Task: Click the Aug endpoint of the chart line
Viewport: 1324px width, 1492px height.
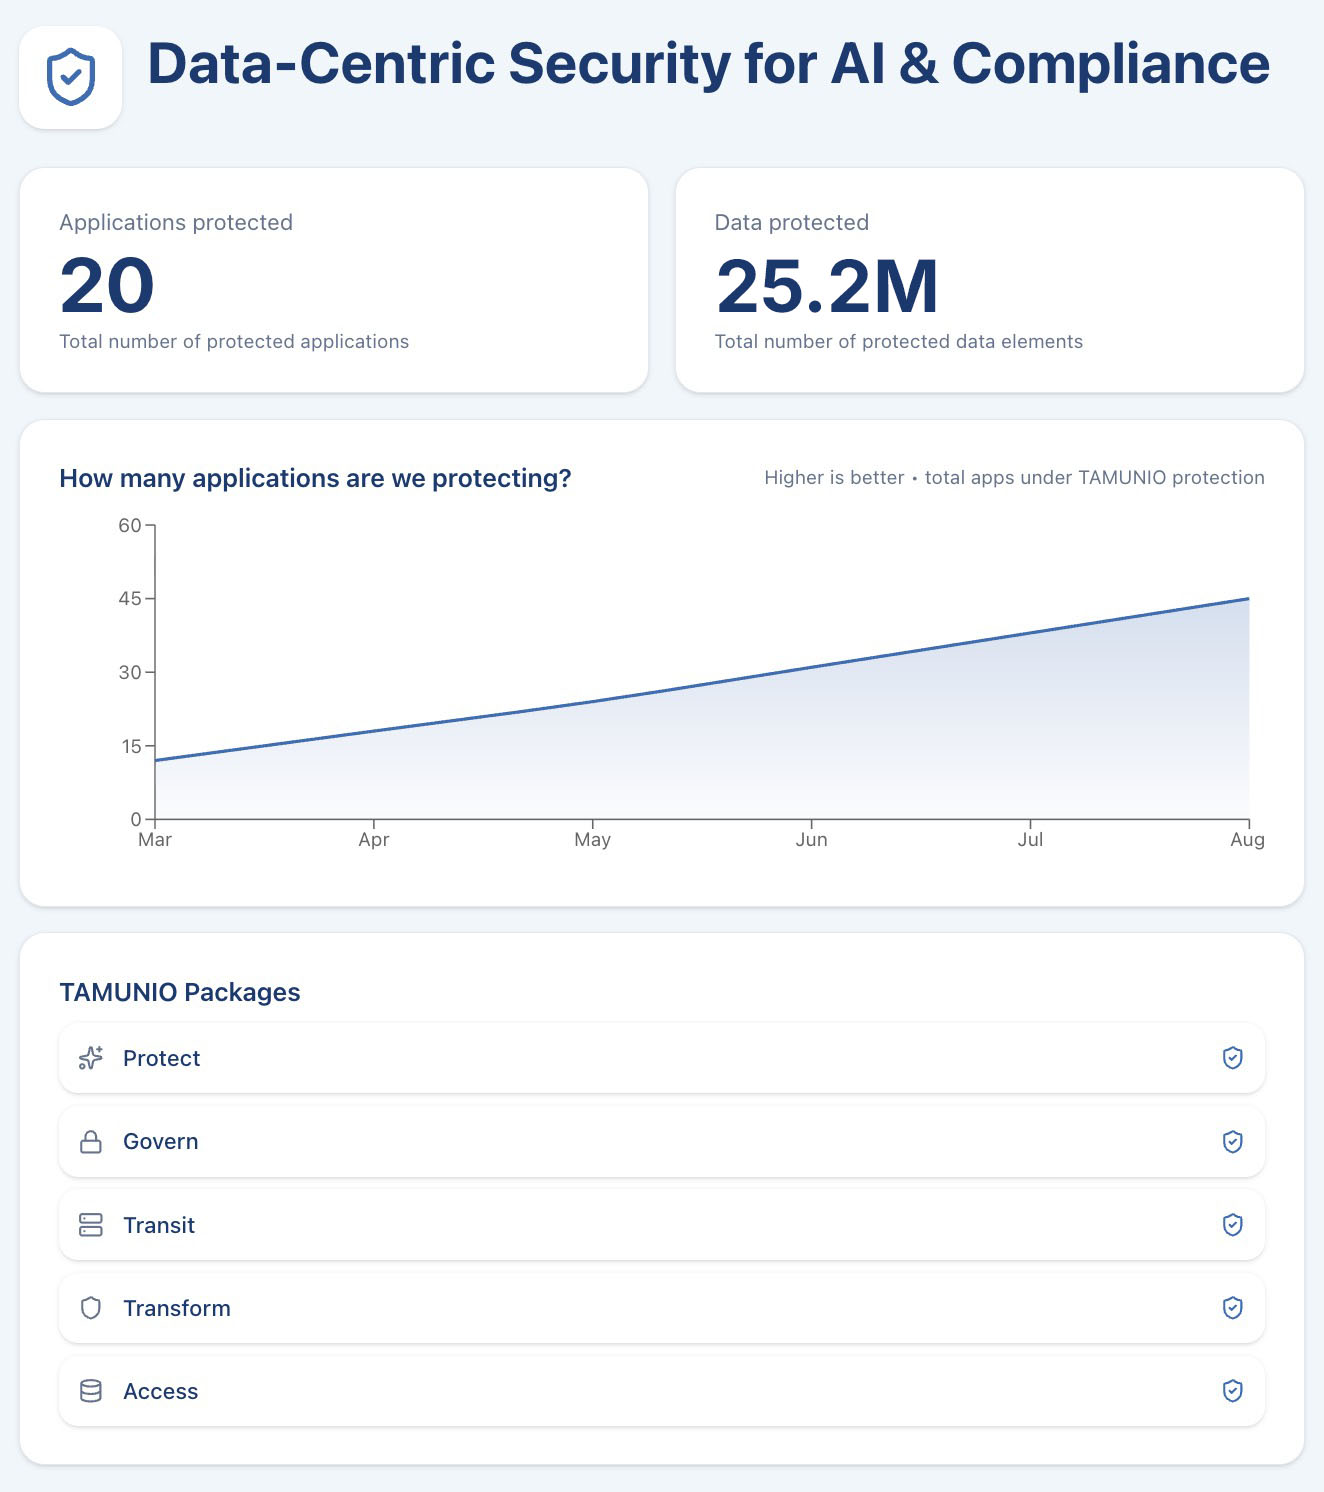Action: [1248, 599]
